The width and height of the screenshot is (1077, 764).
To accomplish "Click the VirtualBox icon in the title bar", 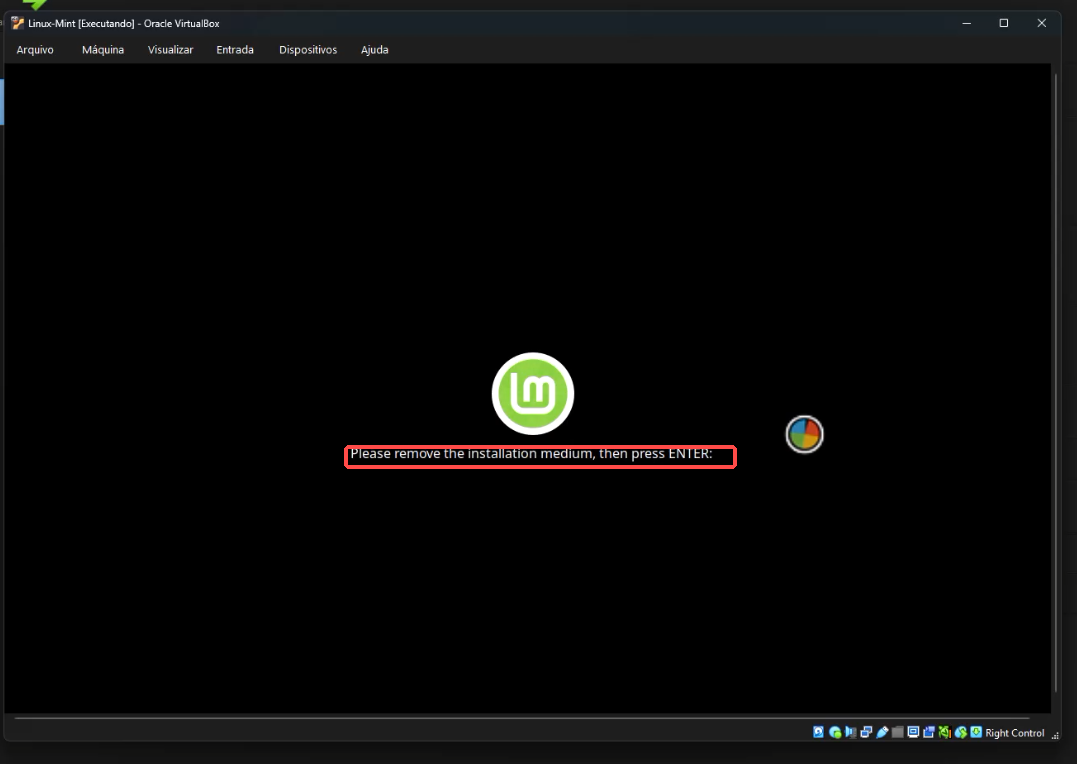I will click(17, 23).
